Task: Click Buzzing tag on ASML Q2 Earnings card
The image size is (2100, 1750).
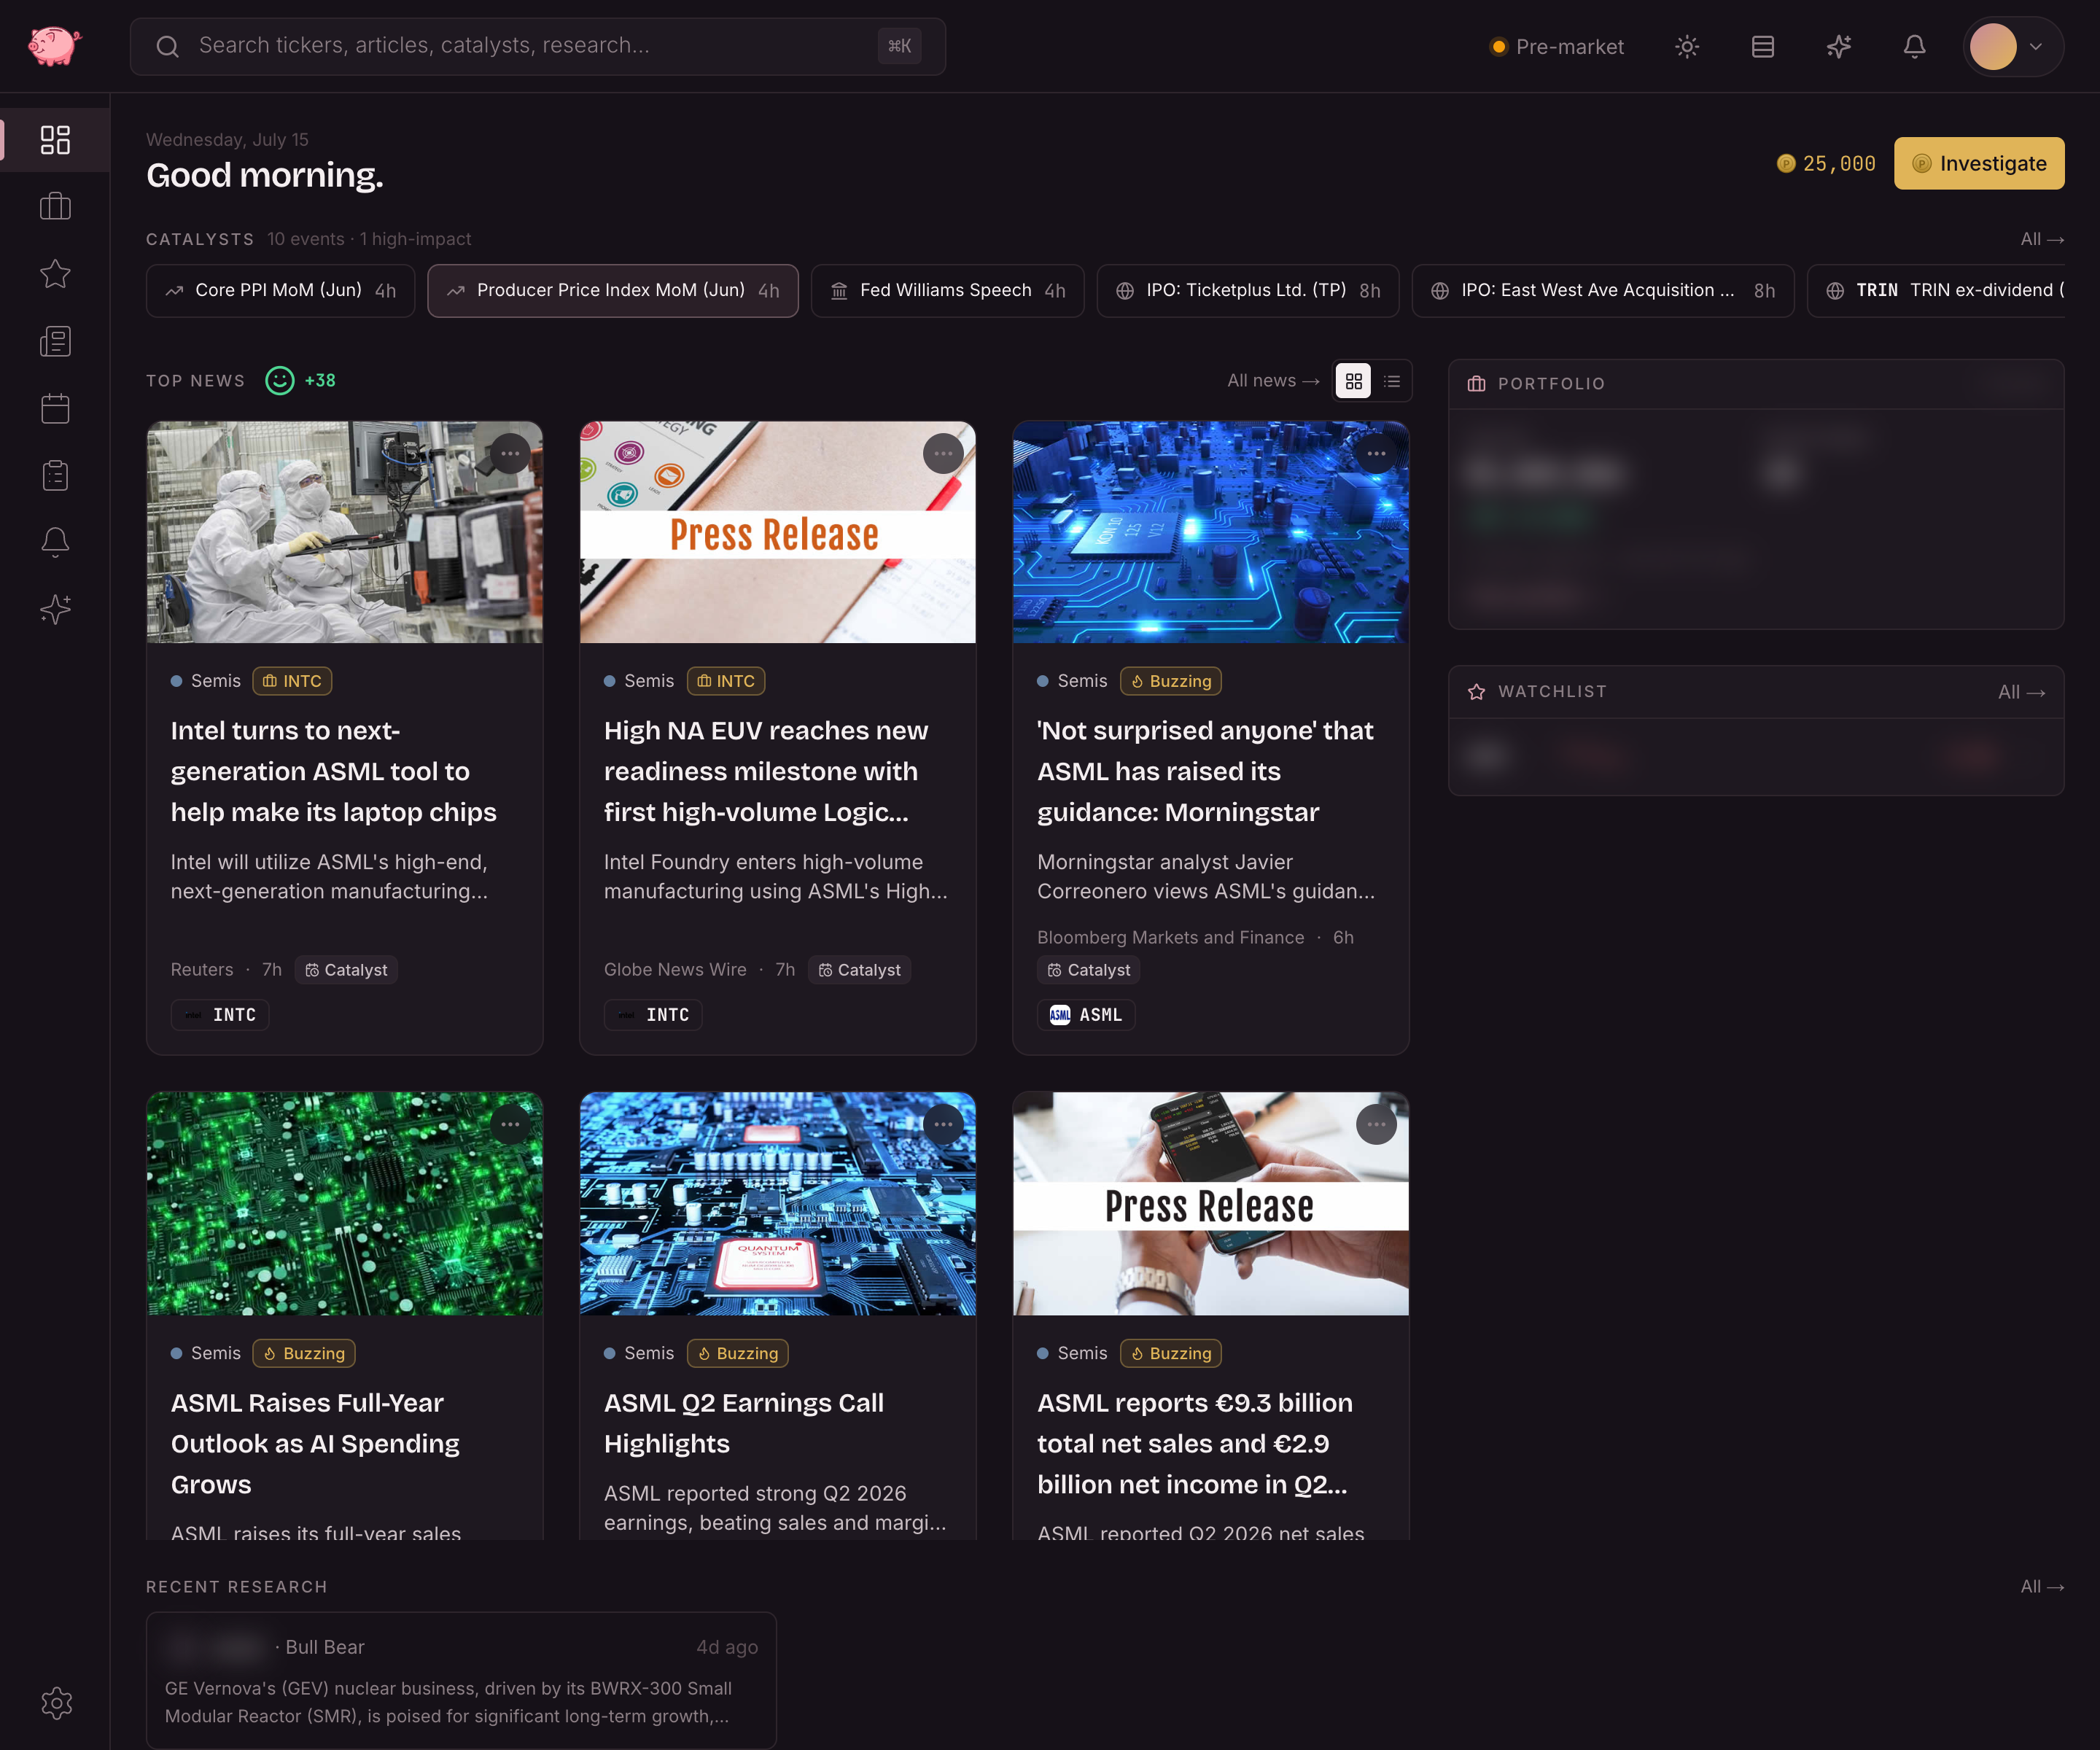Action: [737, 1353]
